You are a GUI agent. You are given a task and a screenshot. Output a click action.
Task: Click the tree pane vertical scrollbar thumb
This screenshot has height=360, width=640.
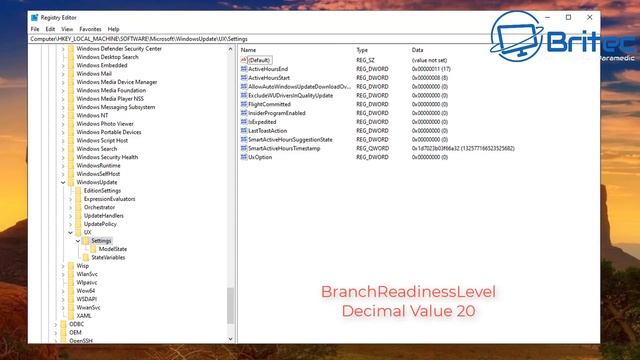[231, 305]
